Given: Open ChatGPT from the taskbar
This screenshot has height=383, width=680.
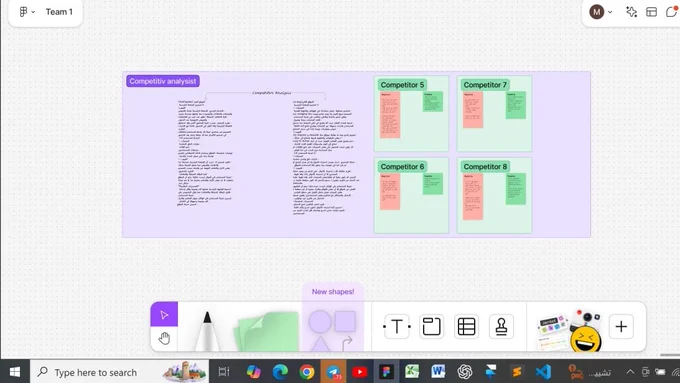Looking at the screenshot, I should pos(465,372).
